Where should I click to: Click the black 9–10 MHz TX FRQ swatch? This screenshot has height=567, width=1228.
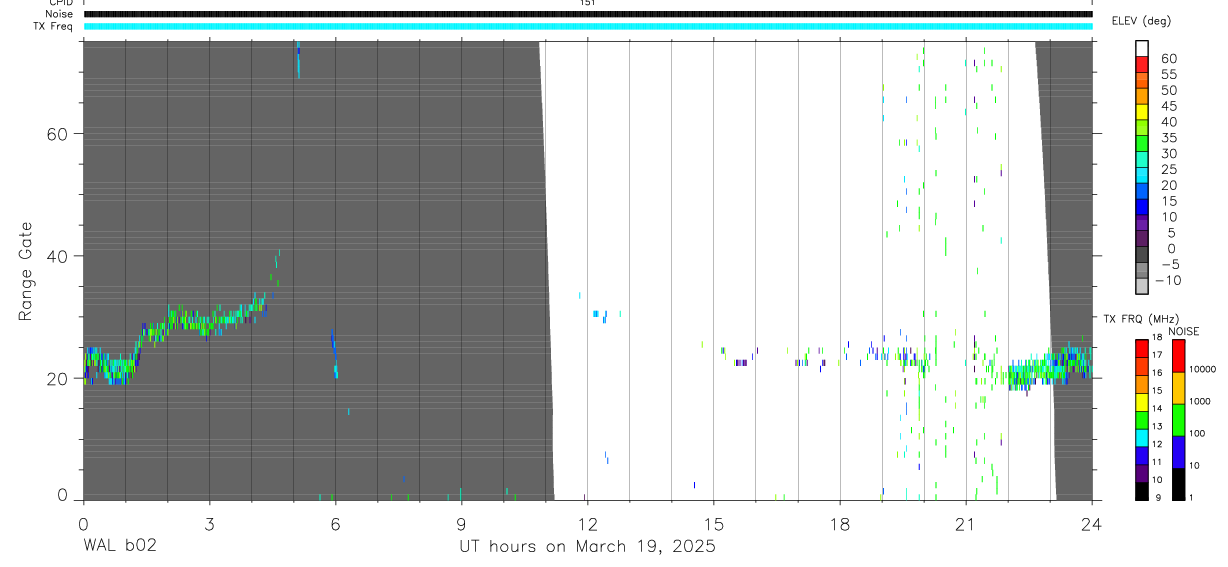click(x=1142, y=490)
